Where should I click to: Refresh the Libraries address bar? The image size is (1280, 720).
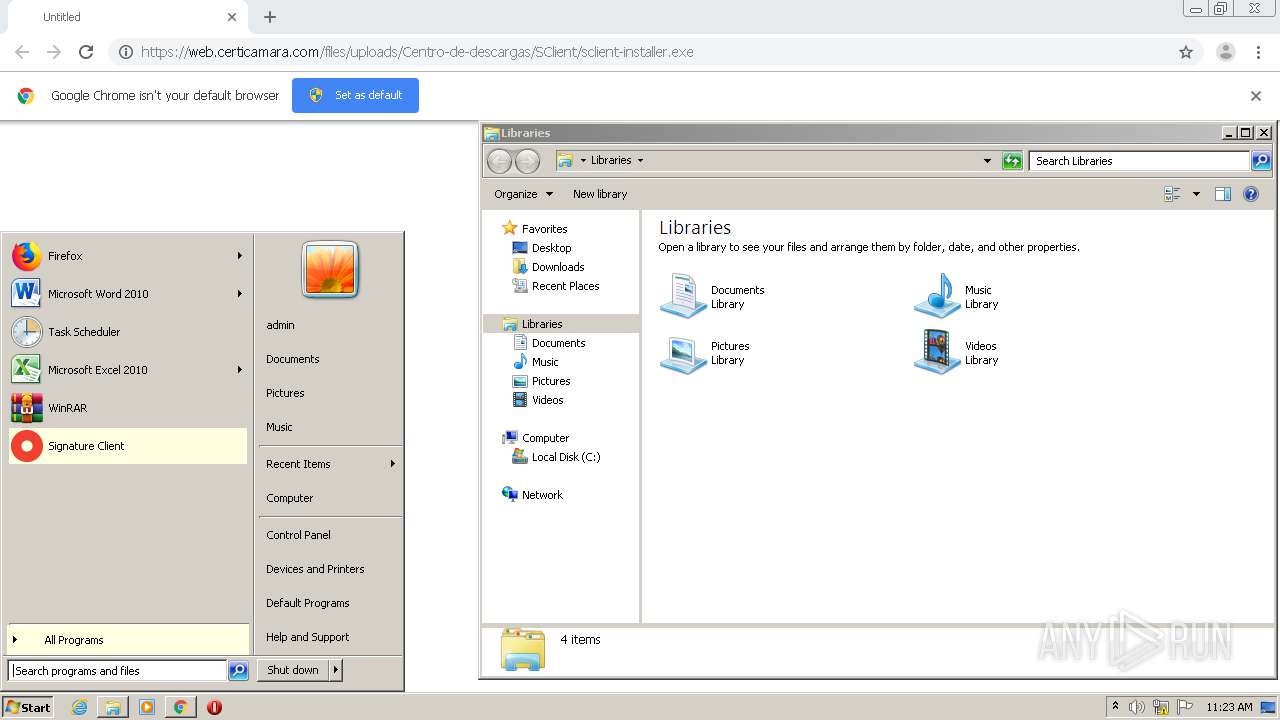click(x=1012, y=161)
